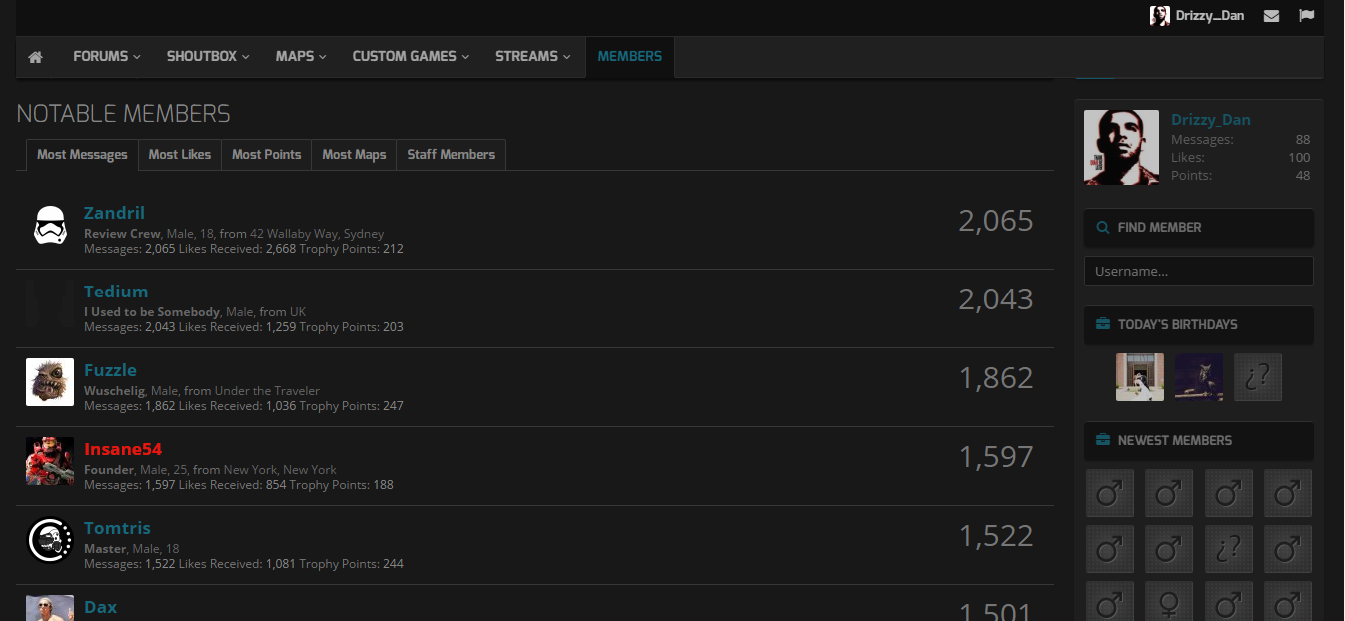Open the inbox envelope icon
Viewport: 1345px width, 621px height.
pyautogui.click(x=1271, y=16)
